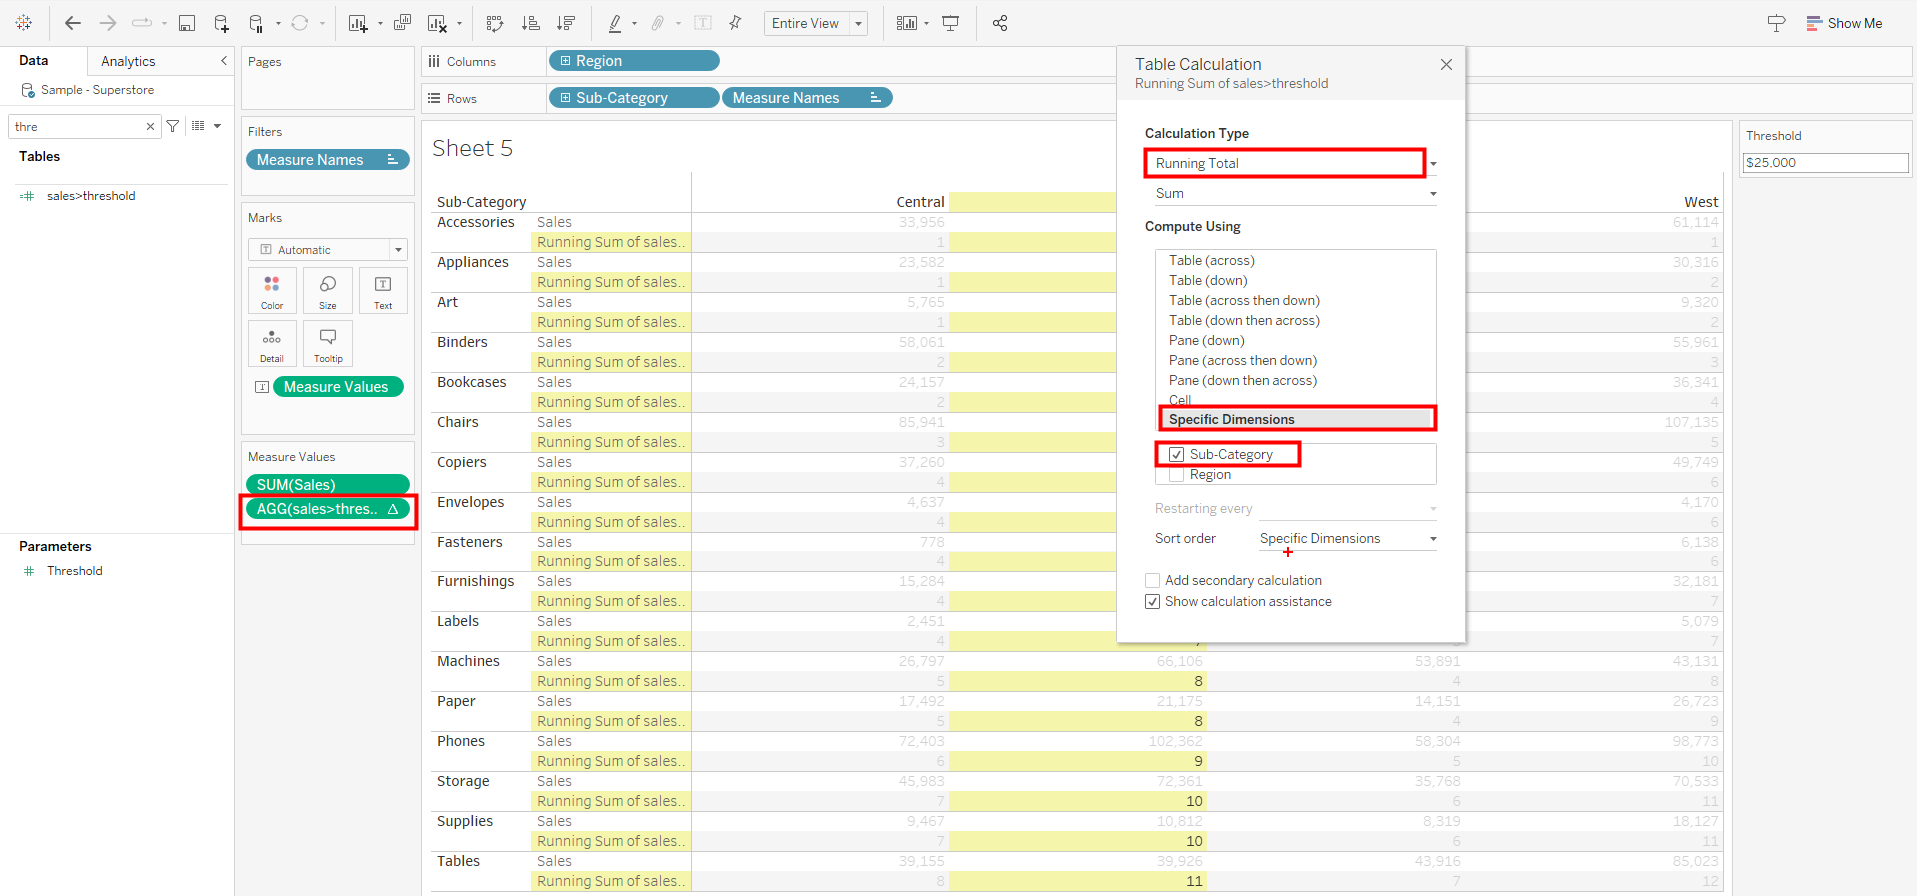Viewport: 1917px width, 896px height.
Task: Switch to the Analytics tab
Action: 128,61
